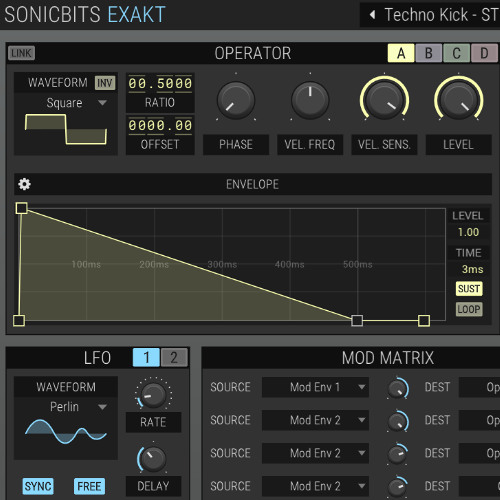Select operator tab D
The image size is (500, 500).
coord(484,53)
